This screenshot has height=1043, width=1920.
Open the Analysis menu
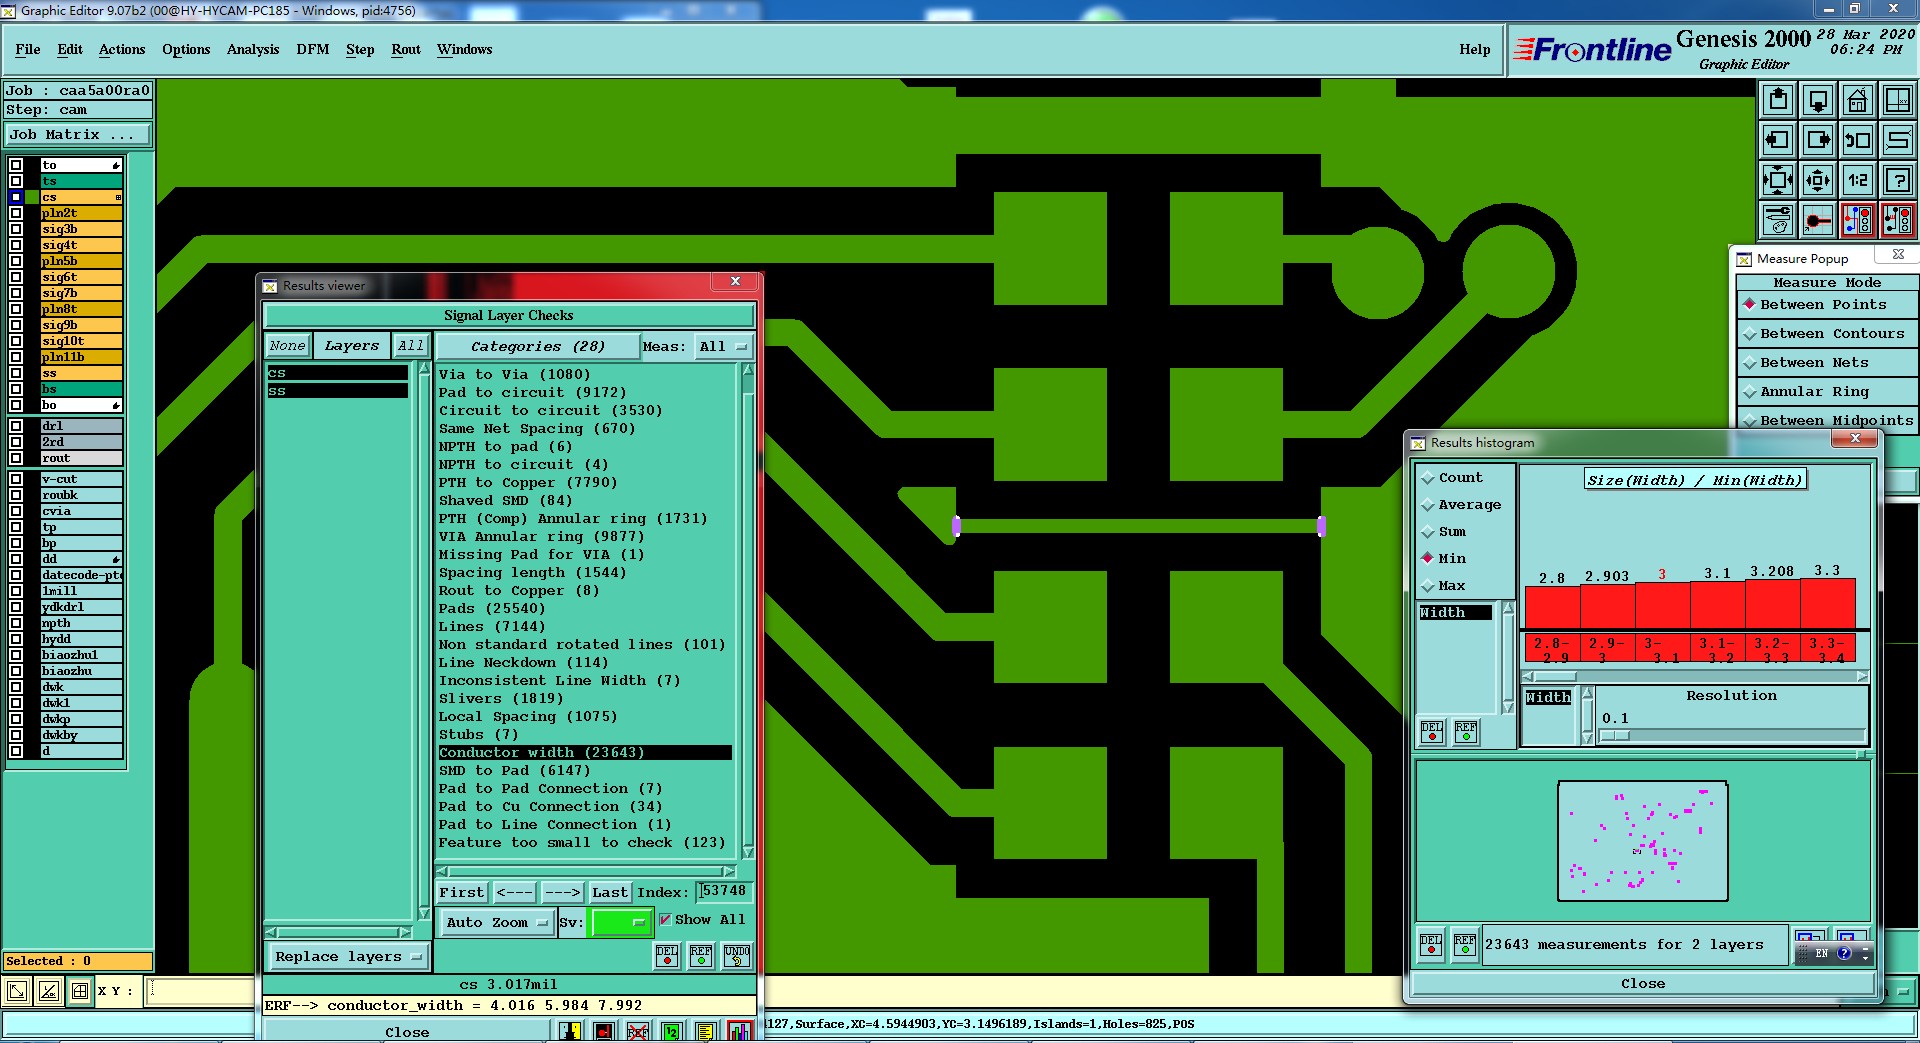click(253, 49)
